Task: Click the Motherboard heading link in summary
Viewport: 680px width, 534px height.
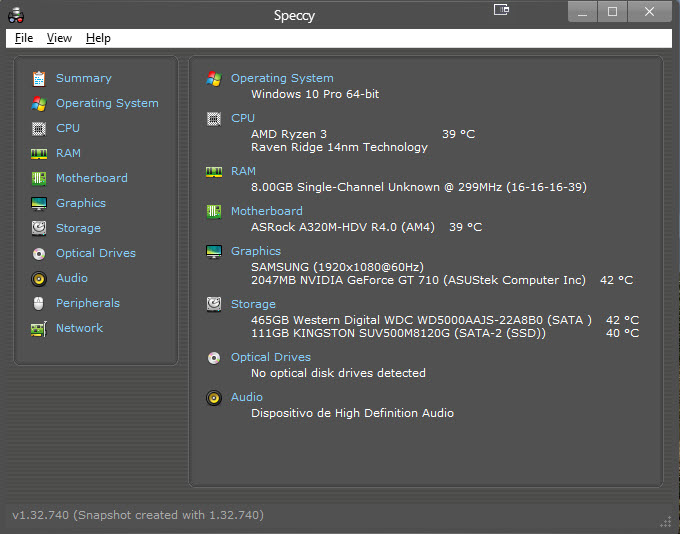Action: (267, 211)
